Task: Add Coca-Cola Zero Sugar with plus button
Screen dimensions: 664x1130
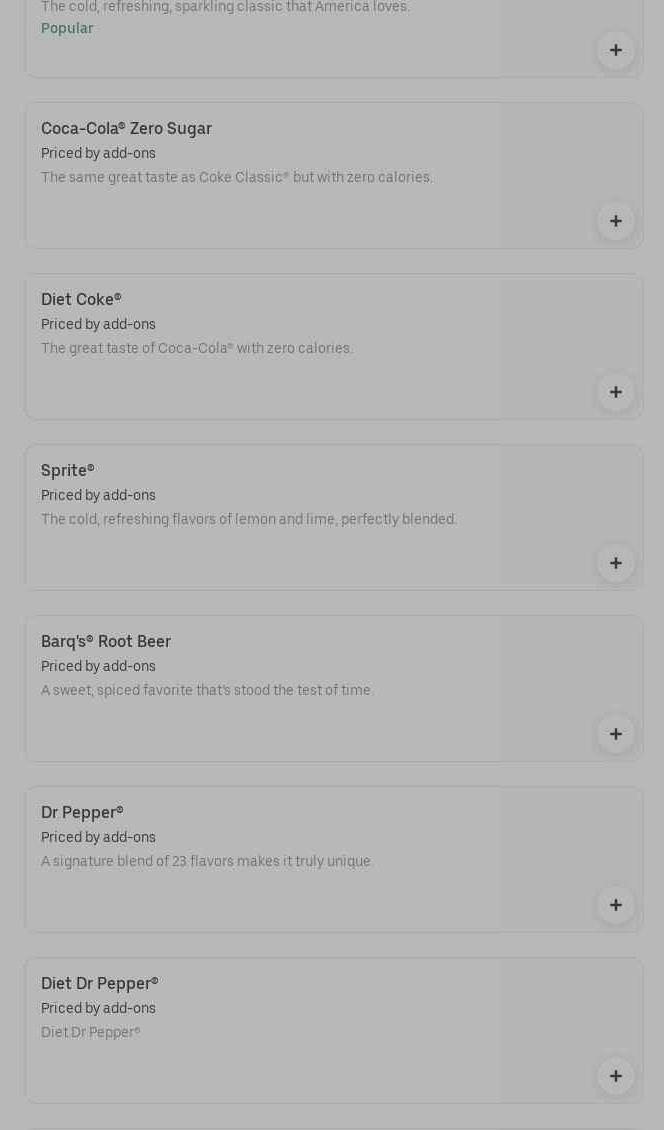Action: pyautogui.click(x=615, y=221)
